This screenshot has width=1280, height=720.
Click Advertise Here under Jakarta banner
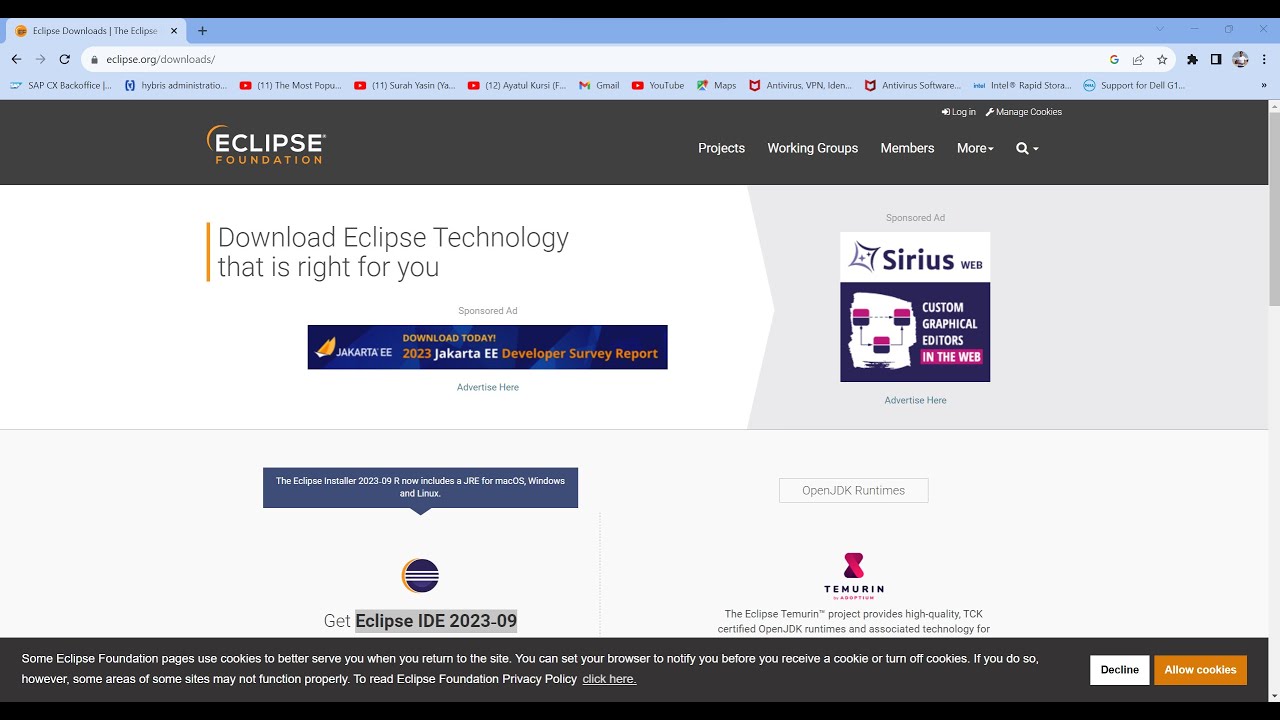pyautogui.click(x=488, y=387)
